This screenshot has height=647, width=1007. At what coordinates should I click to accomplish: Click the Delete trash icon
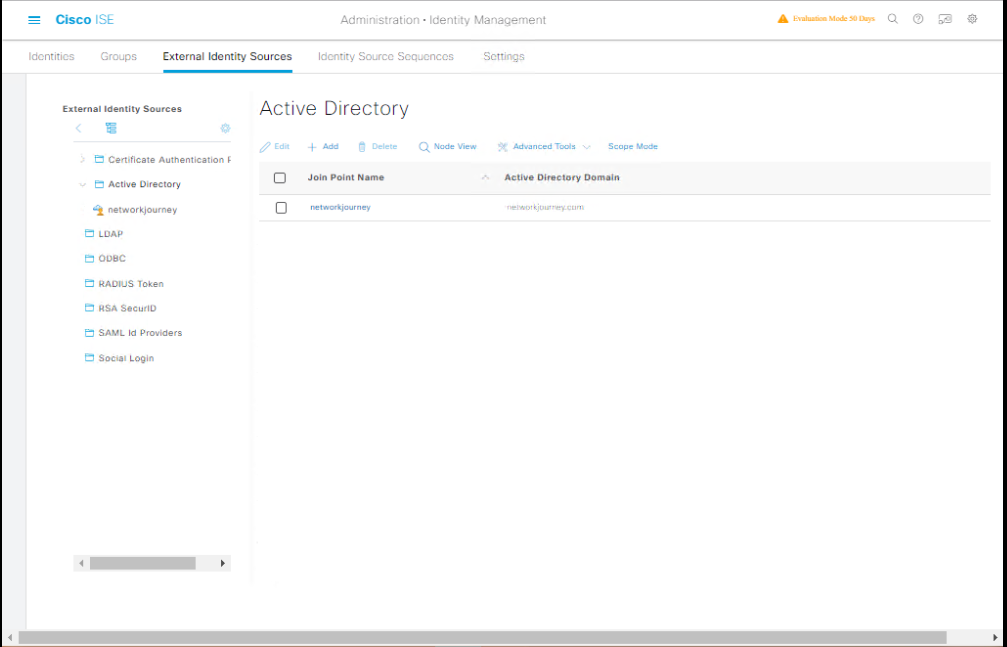point(362,147)
